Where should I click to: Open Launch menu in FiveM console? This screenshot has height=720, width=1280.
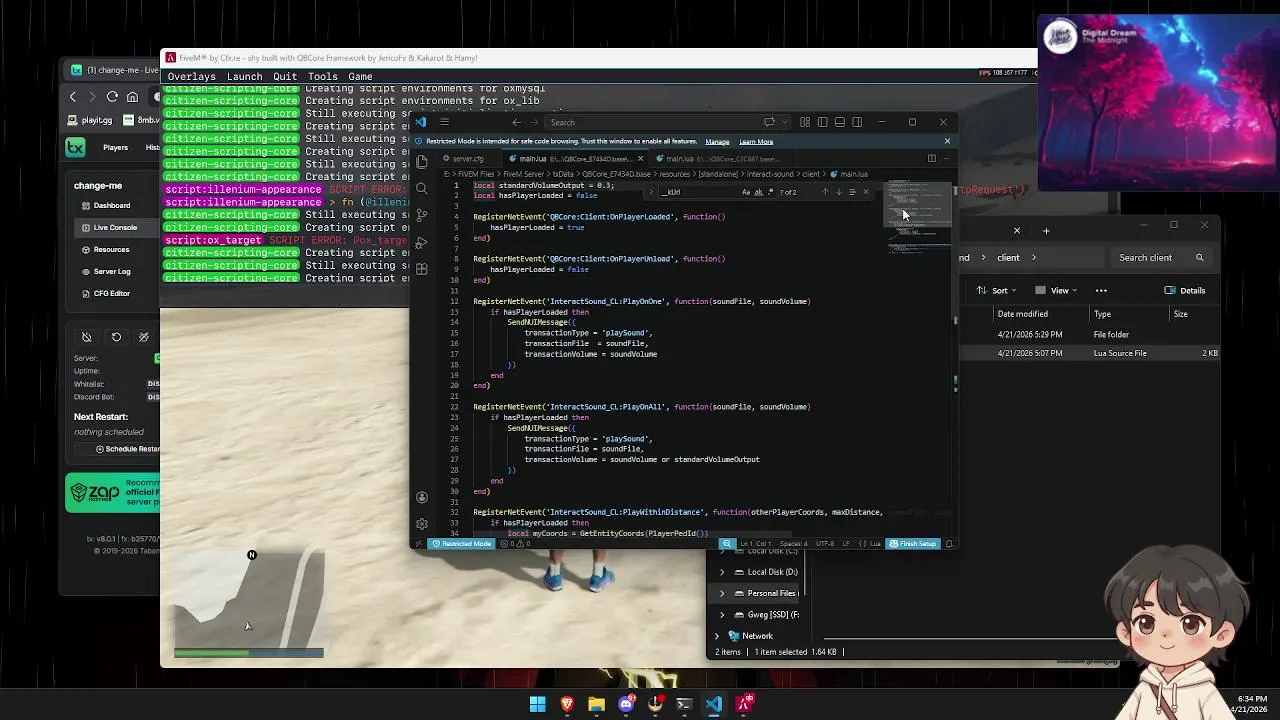(244, 76)
